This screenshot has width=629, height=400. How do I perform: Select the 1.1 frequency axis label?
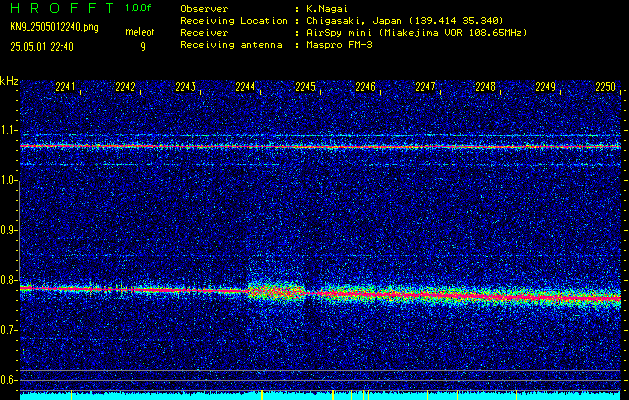coord(9,130)
